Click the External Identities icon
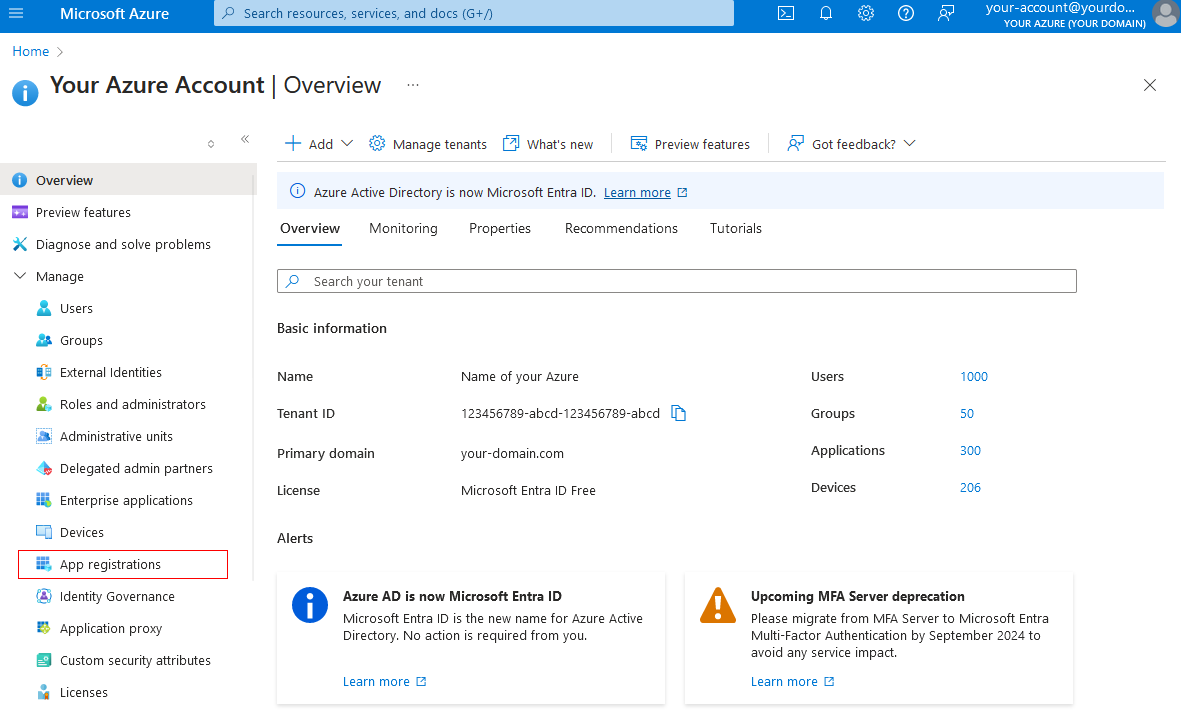Viewport: 1181px width, 715px height. [x=44, y=372]
